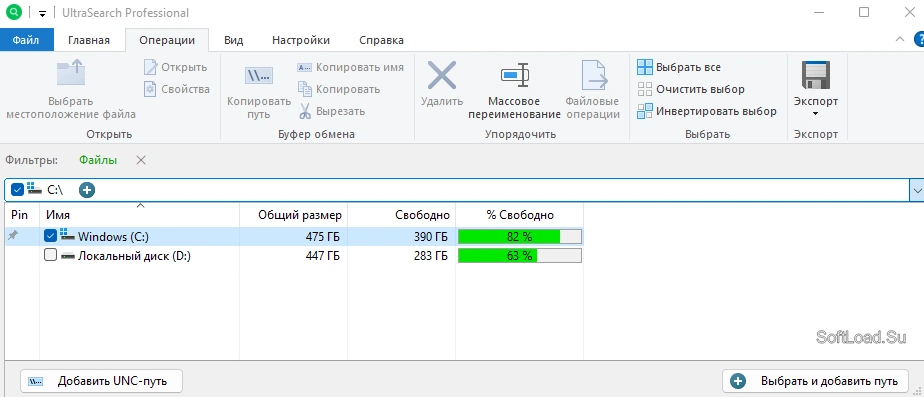Maximize the UltraSearch window
Viewport: 924px width, 397px height.
click(x=864, y=12)
